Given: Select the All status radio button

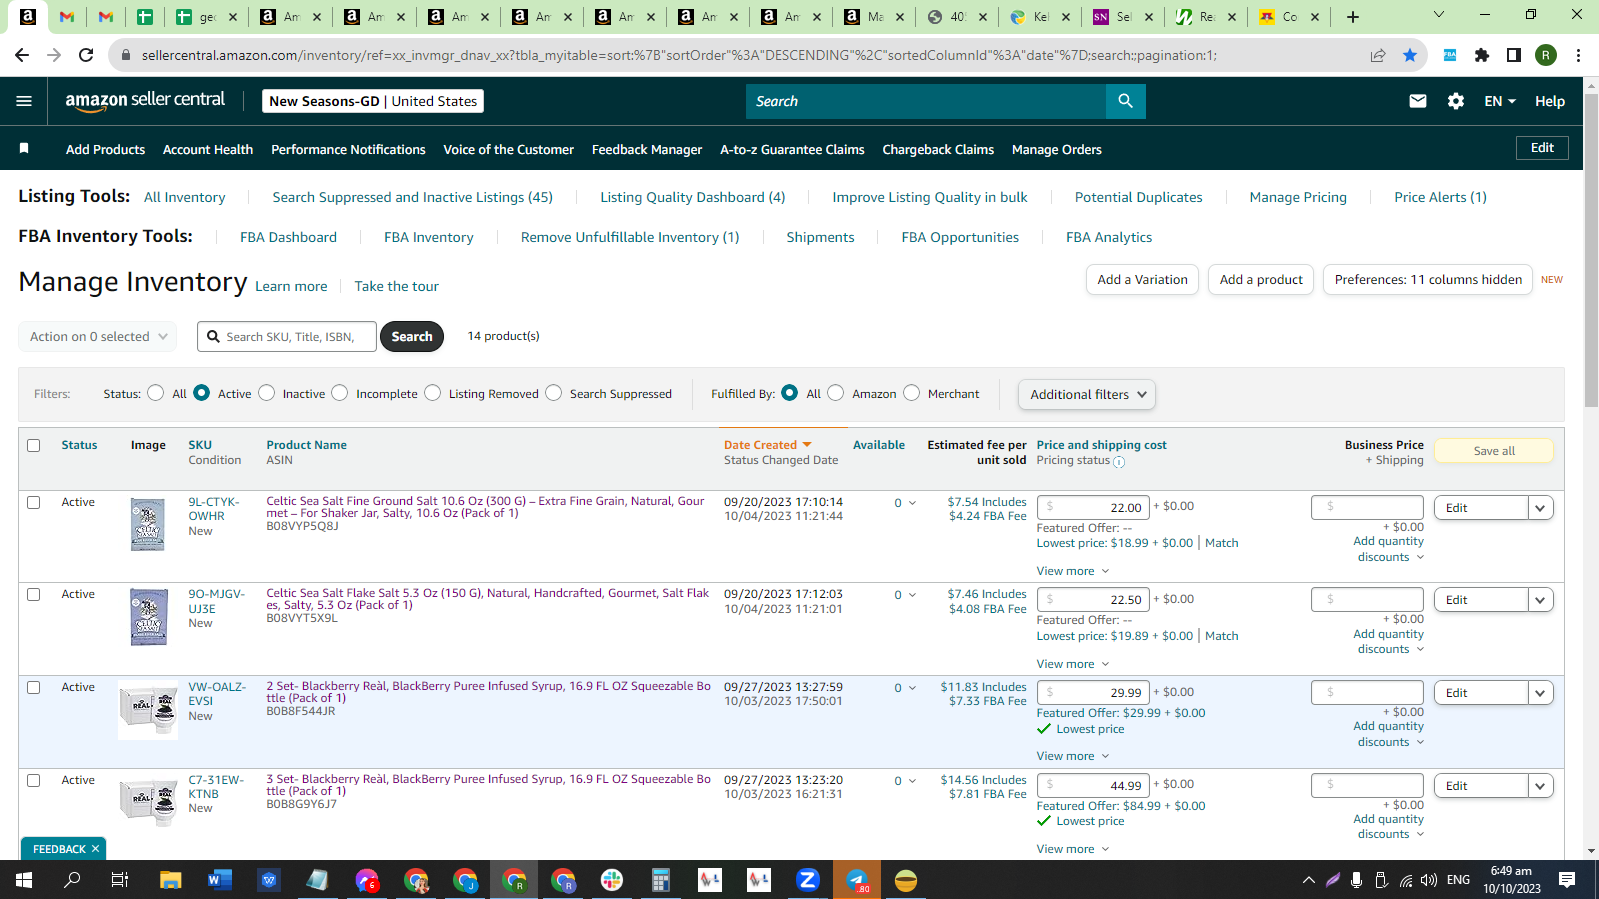Looking at the screenshot, I should [x=155, y=393].
